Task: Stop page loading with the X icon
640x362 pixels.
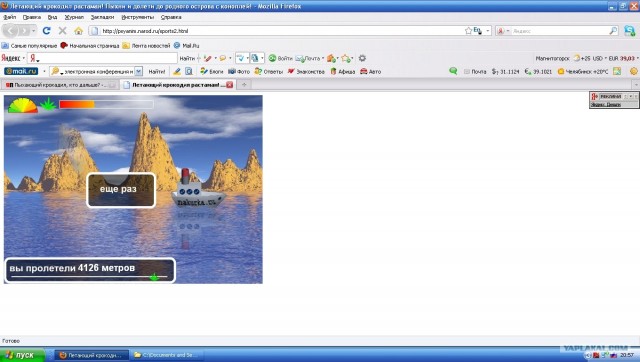Action: (x=62, y=31)
